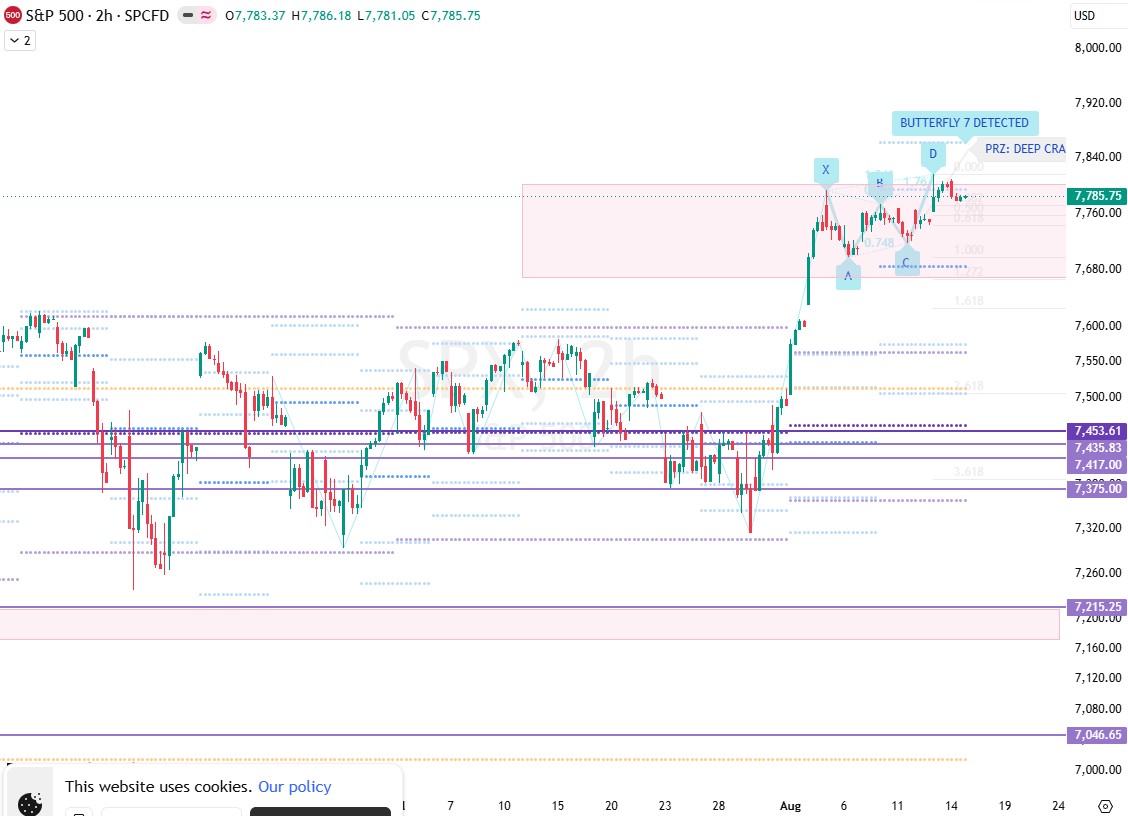
Task: Click the 24 date label on time axis
Action: (x=1058, y=806)
